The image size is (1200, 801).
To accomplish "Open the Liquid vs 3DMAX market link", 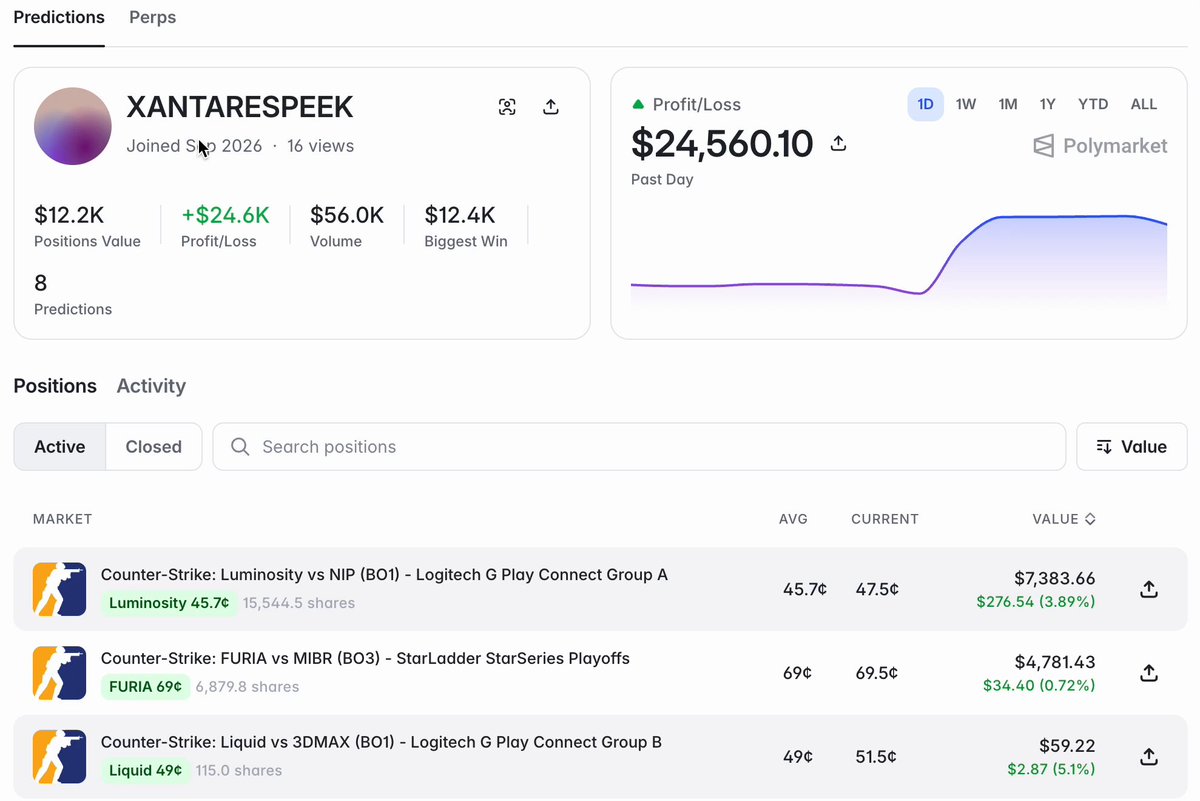I will coord(381,743).
